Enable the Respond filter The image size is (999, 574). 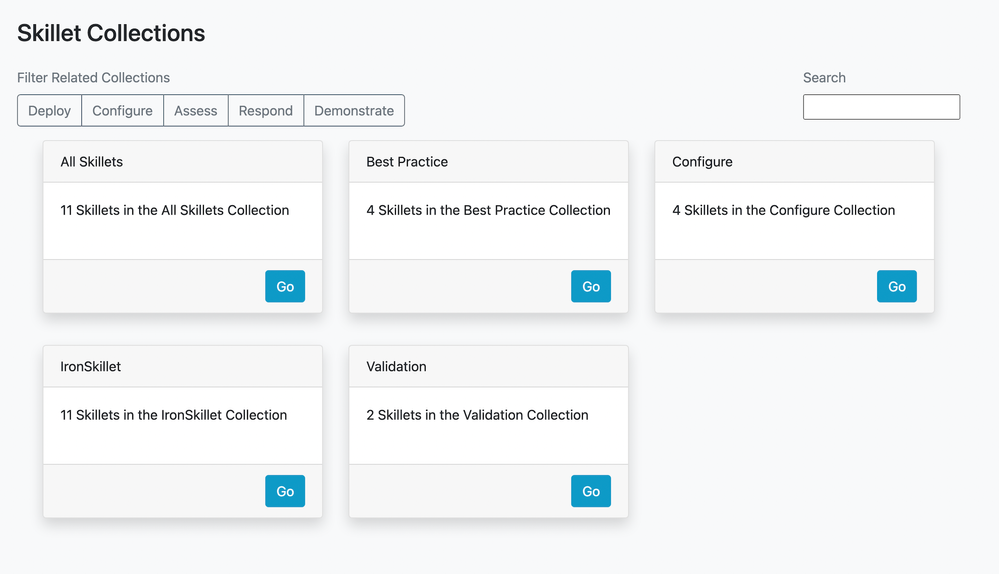point(265,111)
